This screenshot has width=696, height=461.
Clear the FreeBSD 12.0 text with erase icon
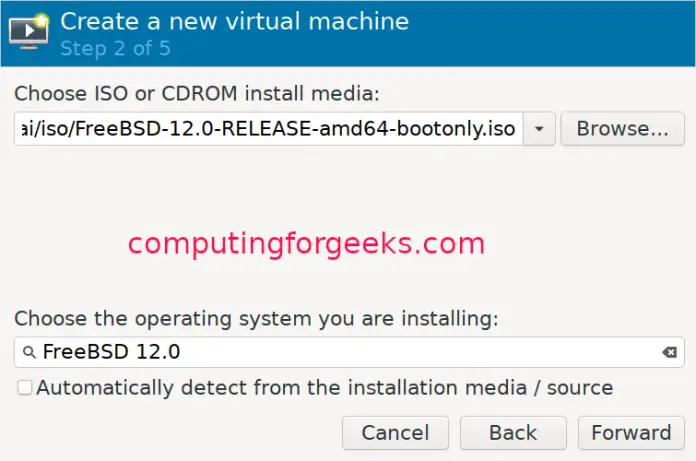669,352
